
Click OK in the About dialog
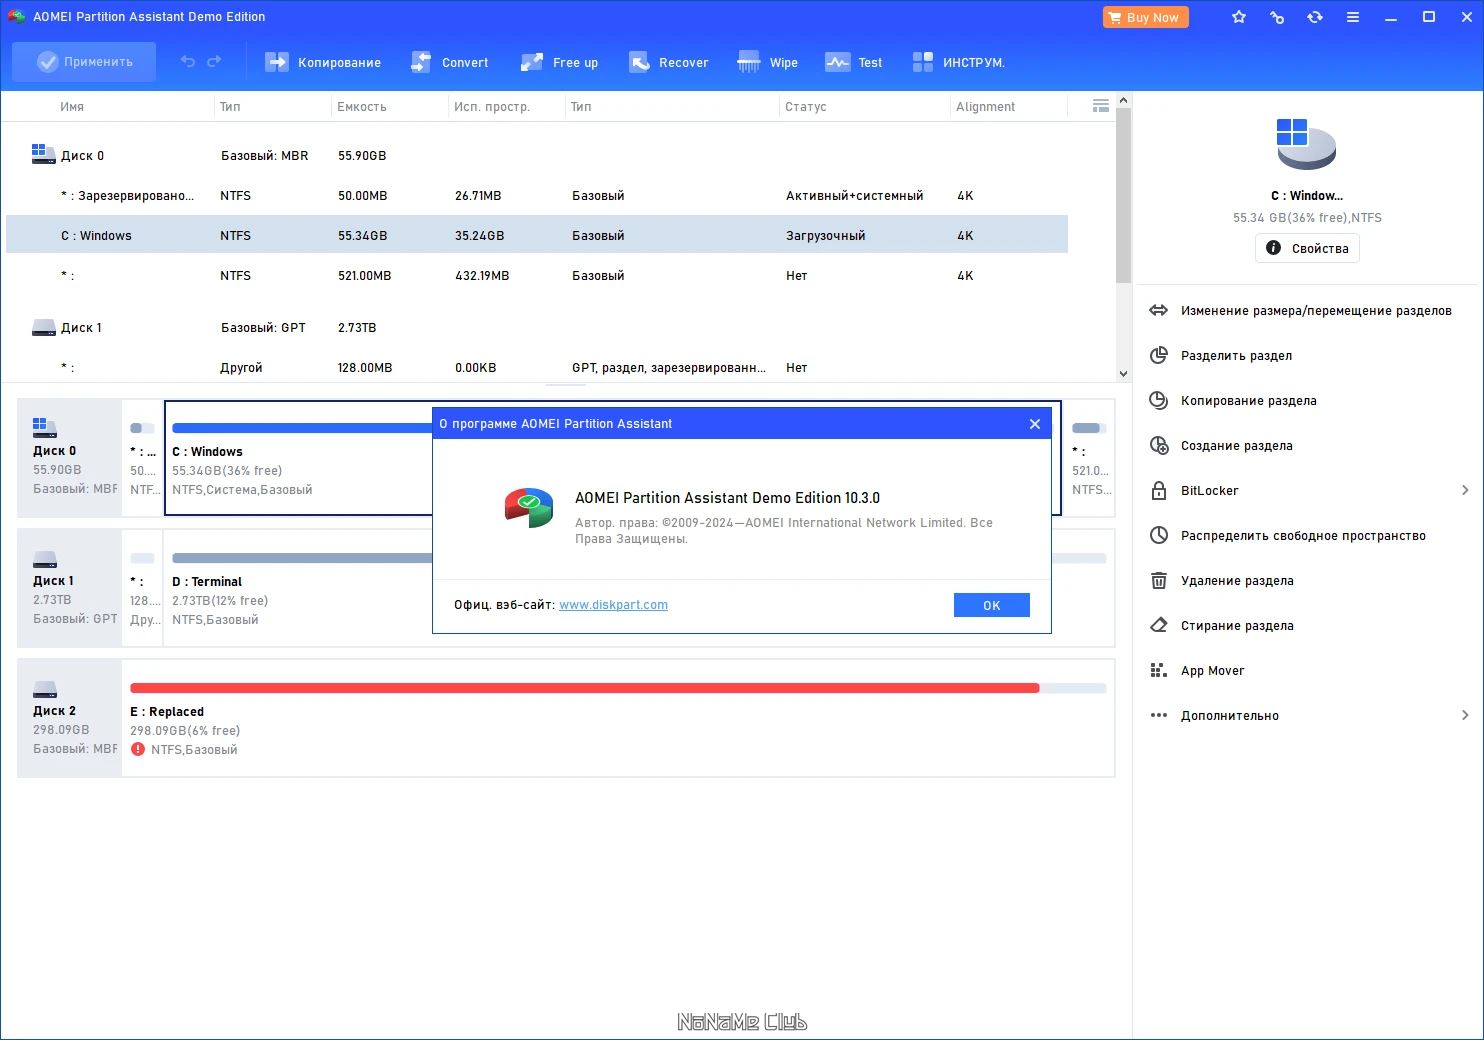click(991, 605)
